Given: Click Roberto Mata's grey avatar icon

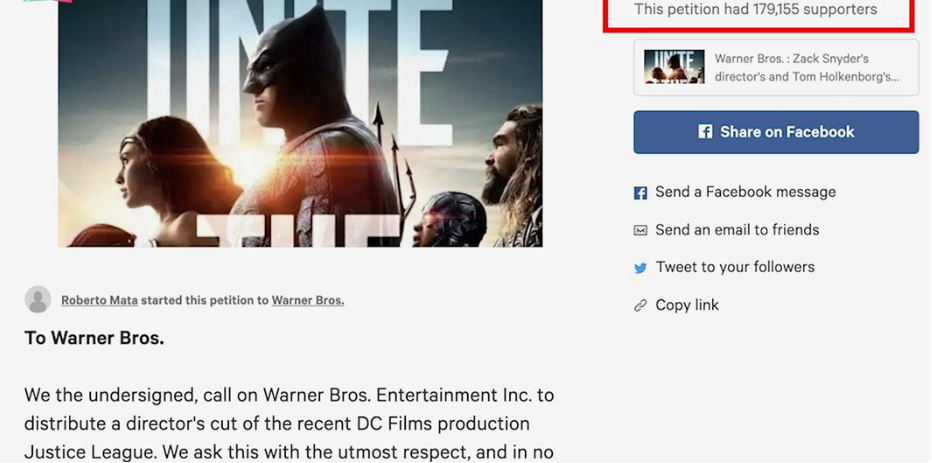Looking at the screenshot, I should tap(37, 299).
